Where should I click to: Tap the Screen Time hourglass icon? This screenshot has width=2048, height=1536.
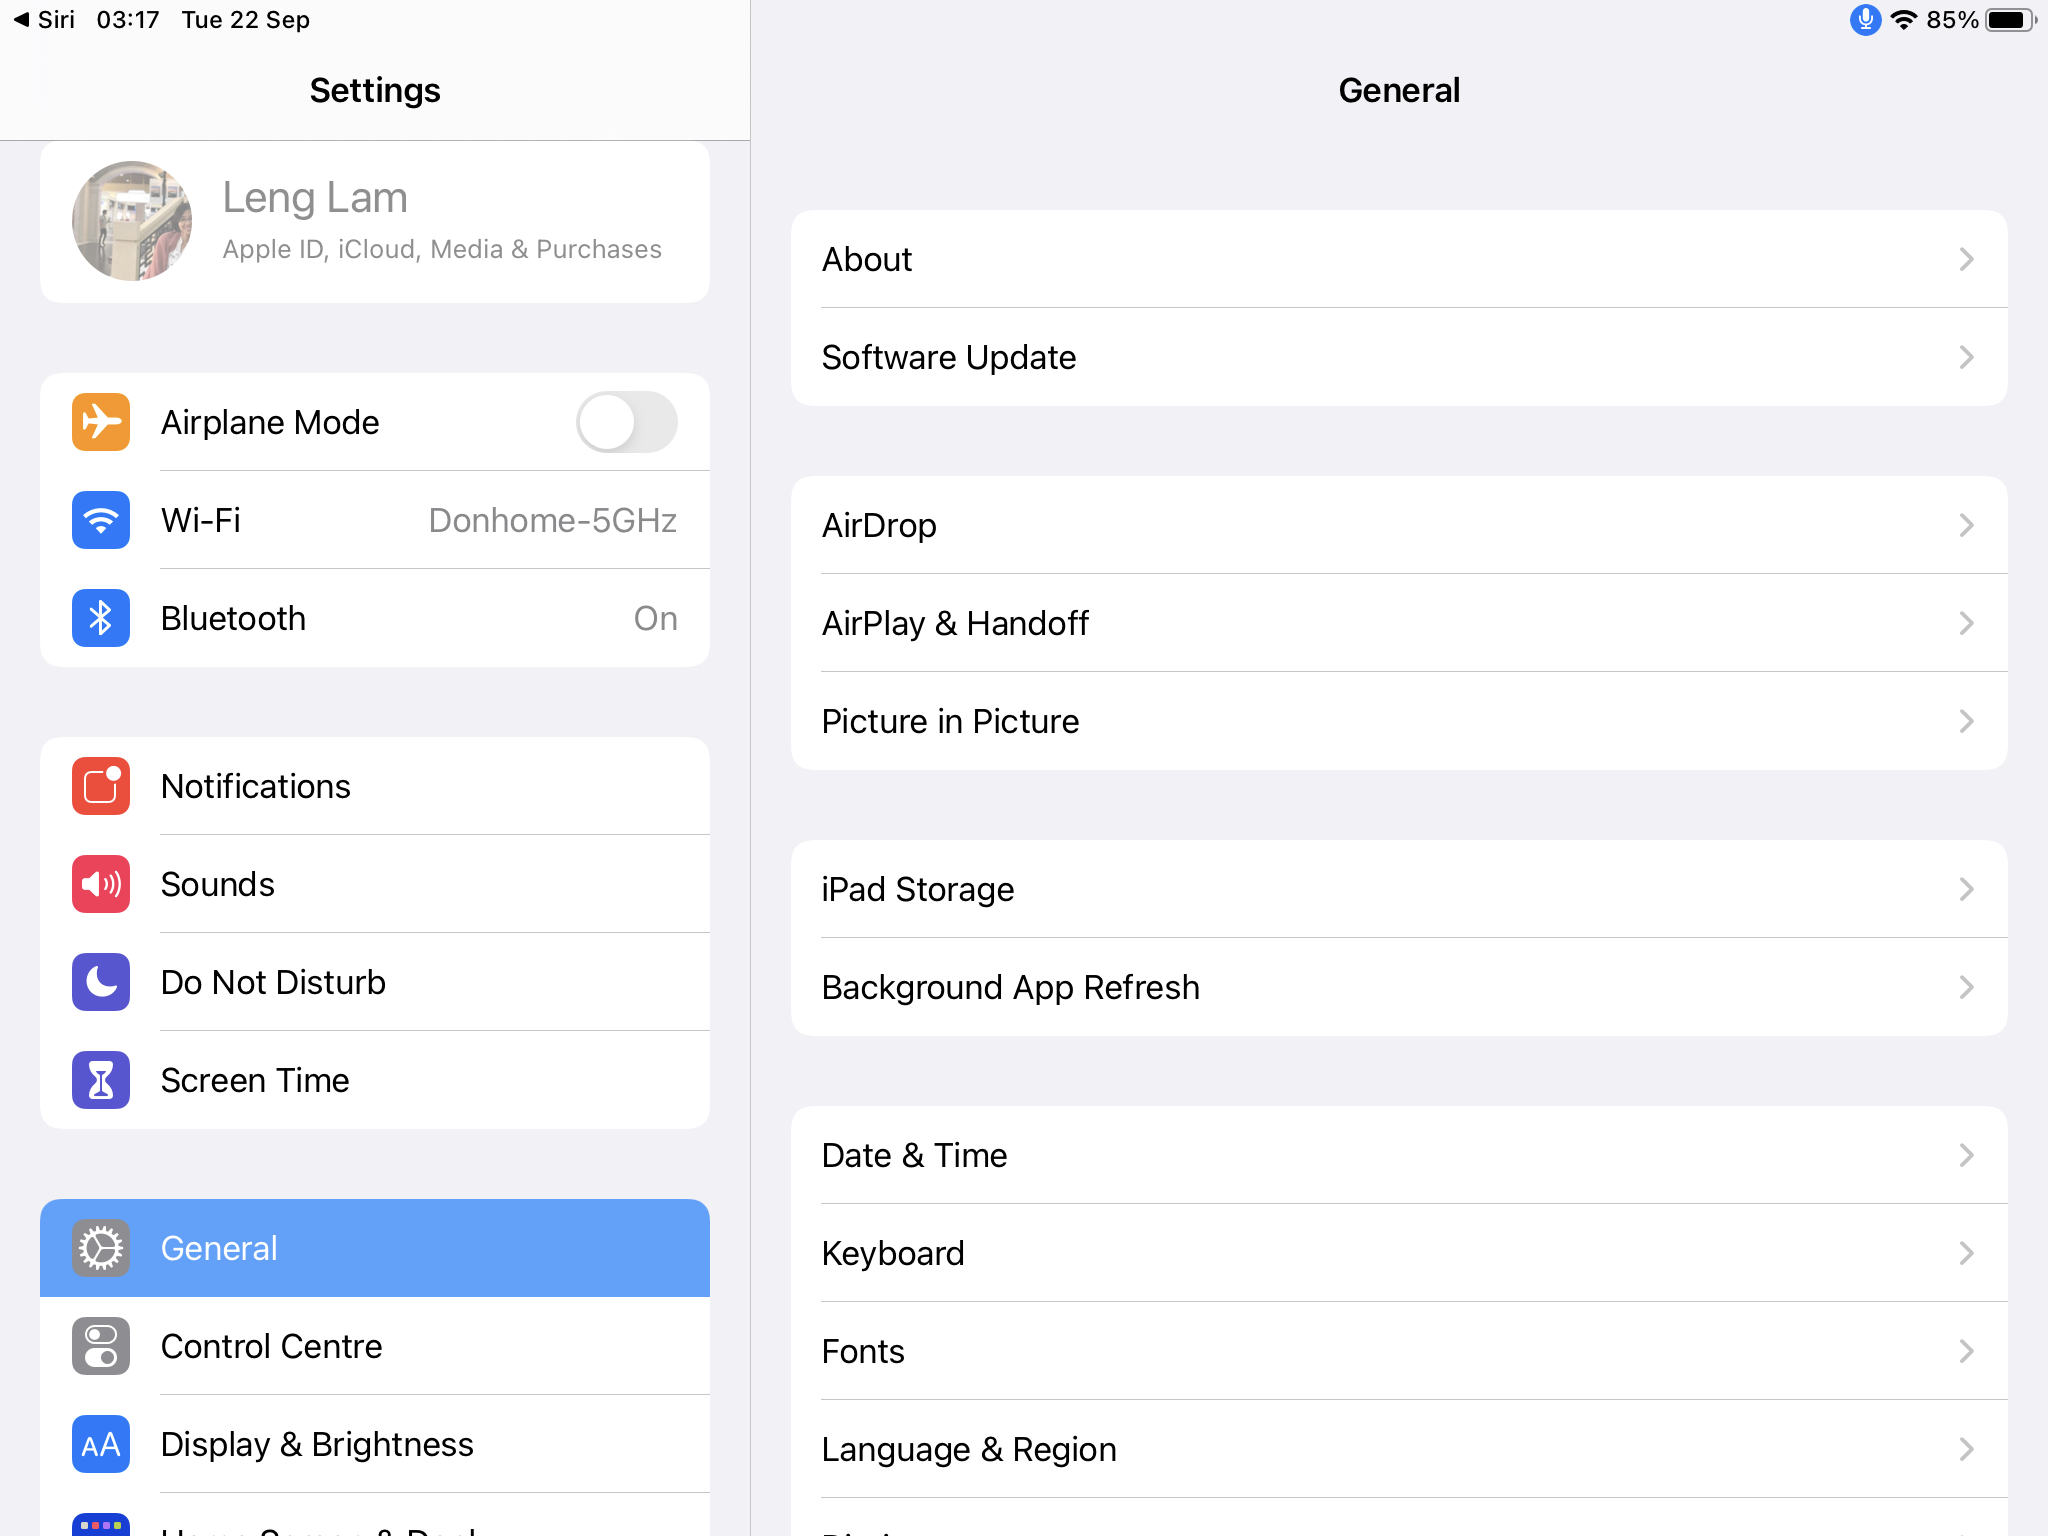click(101, 1080)
